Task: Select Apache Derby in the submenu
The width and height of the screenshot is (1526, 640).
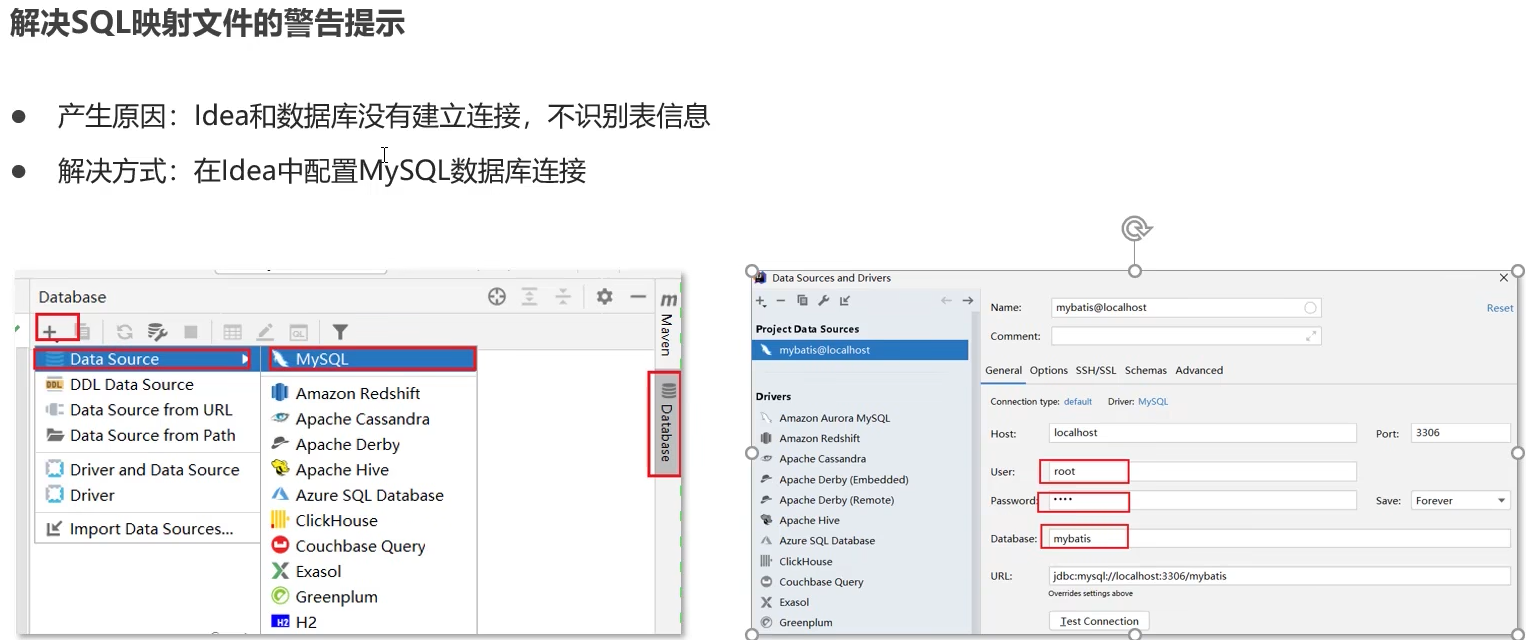Action: [x=370, y=444]
